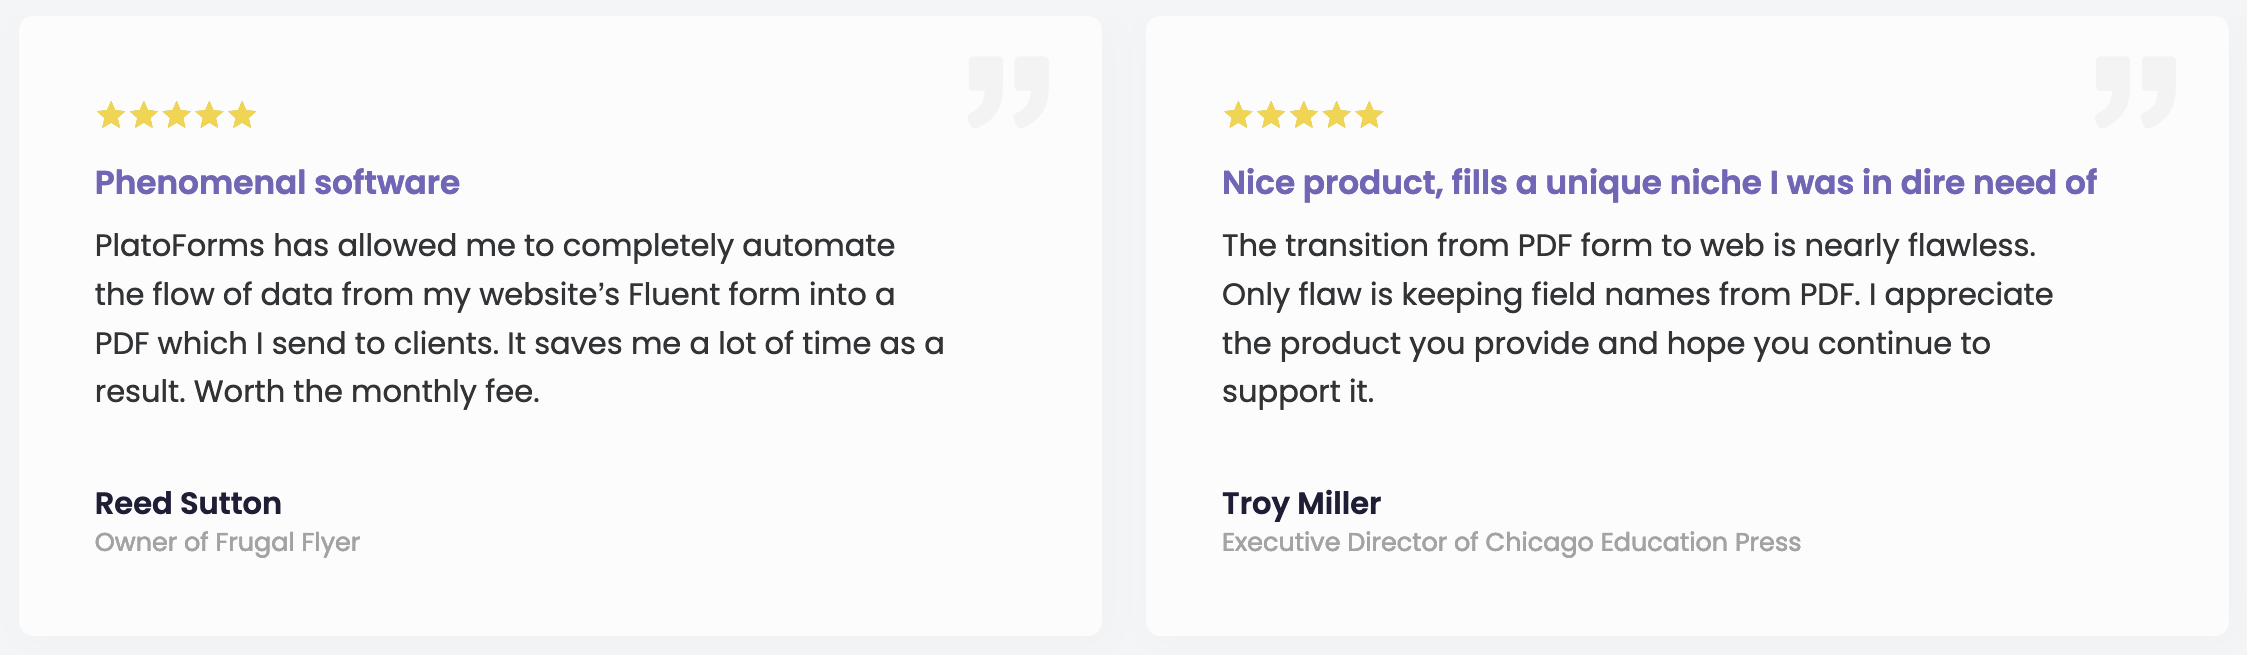Click the fifth star in Reed Sutton's rating
The height and width of the screenshot is (655, 2247).
[x=242, y=116]
